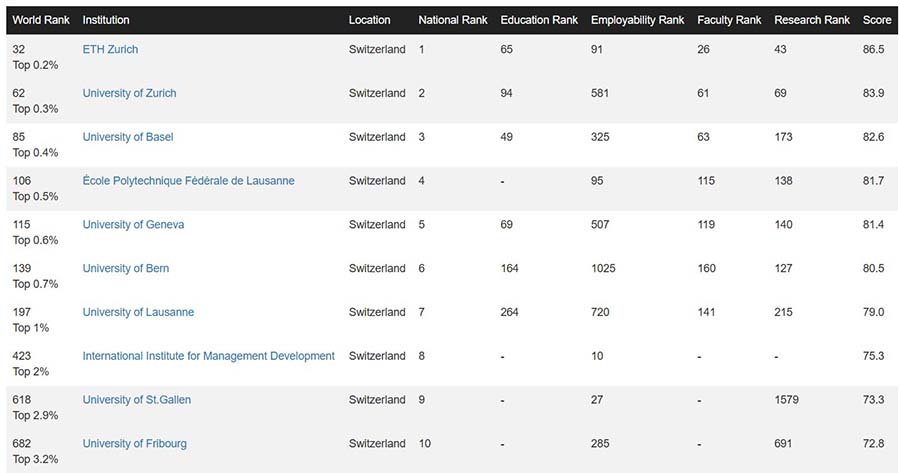
Task: Sort by Faculty Rank column header
Action: [x=729, y=20]
